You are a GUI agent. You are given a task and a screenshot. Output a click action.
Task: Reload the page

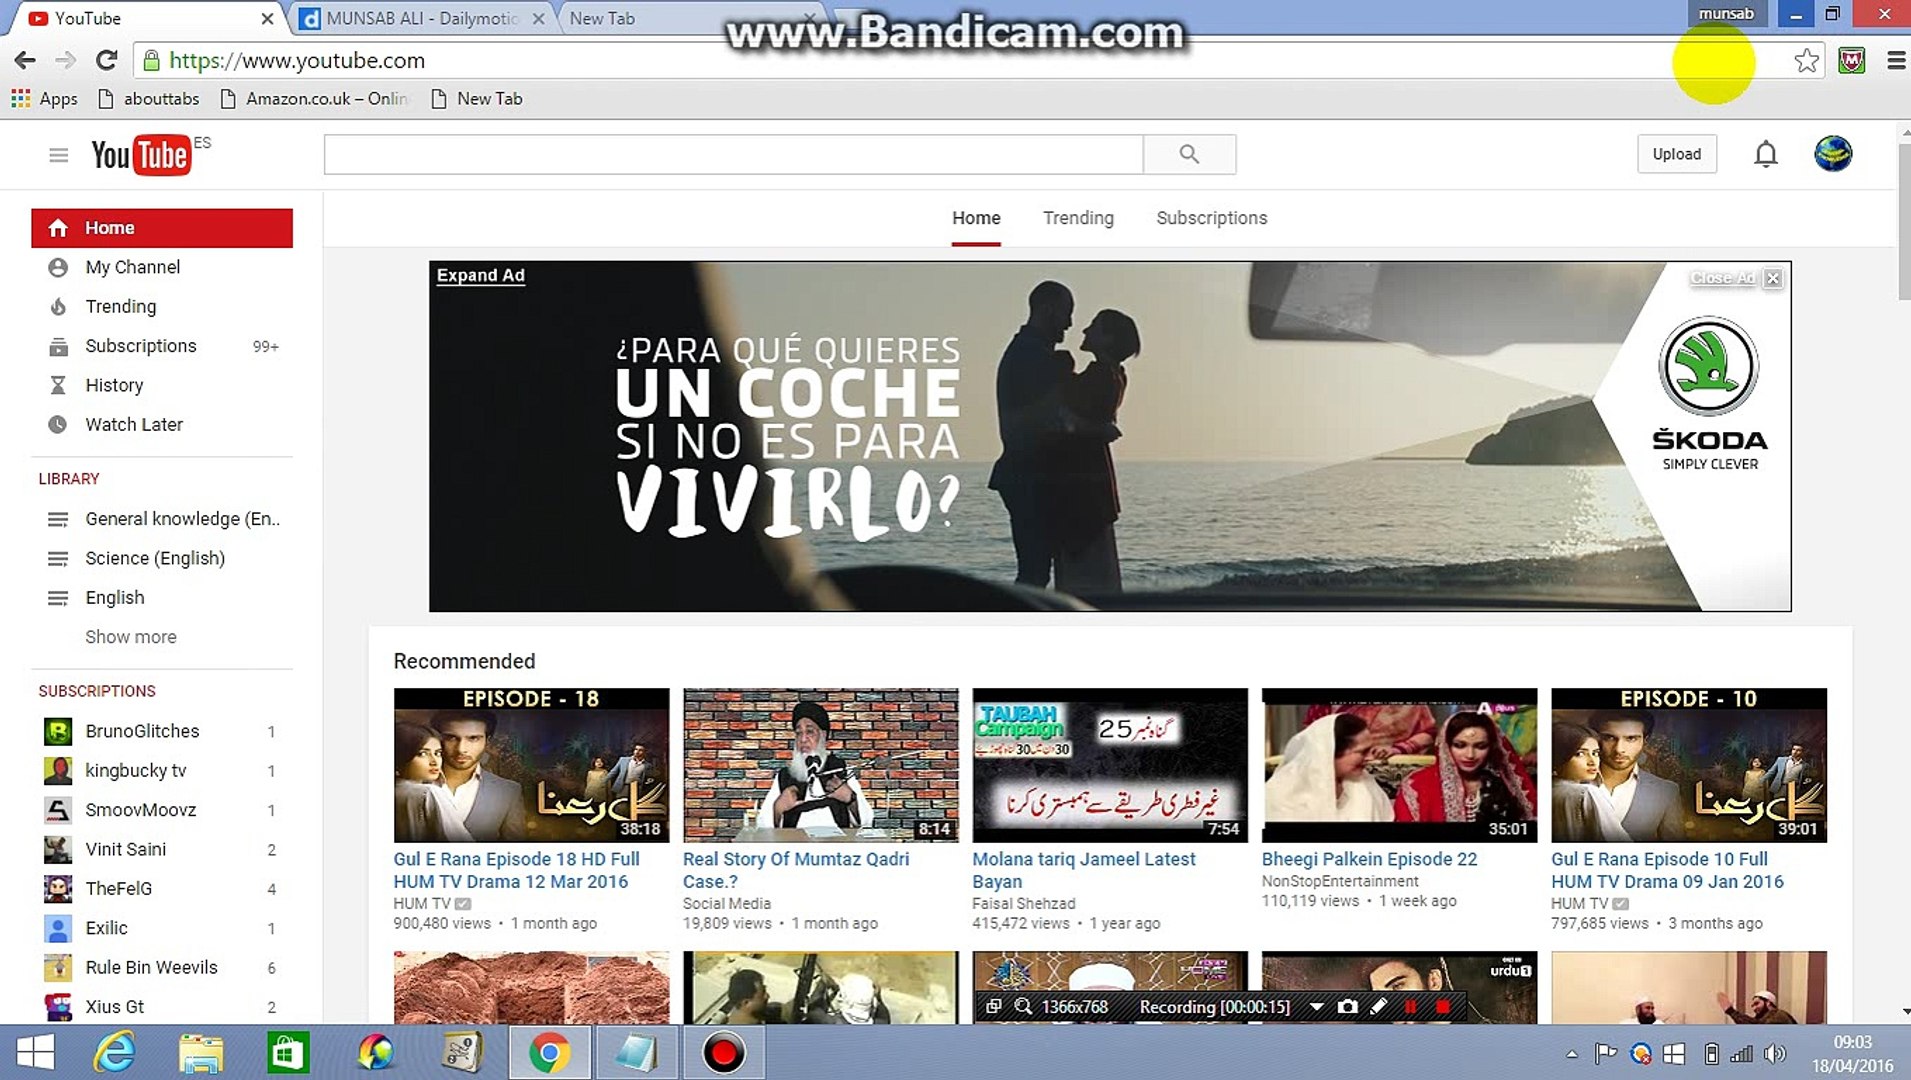[x=106, y=61]
